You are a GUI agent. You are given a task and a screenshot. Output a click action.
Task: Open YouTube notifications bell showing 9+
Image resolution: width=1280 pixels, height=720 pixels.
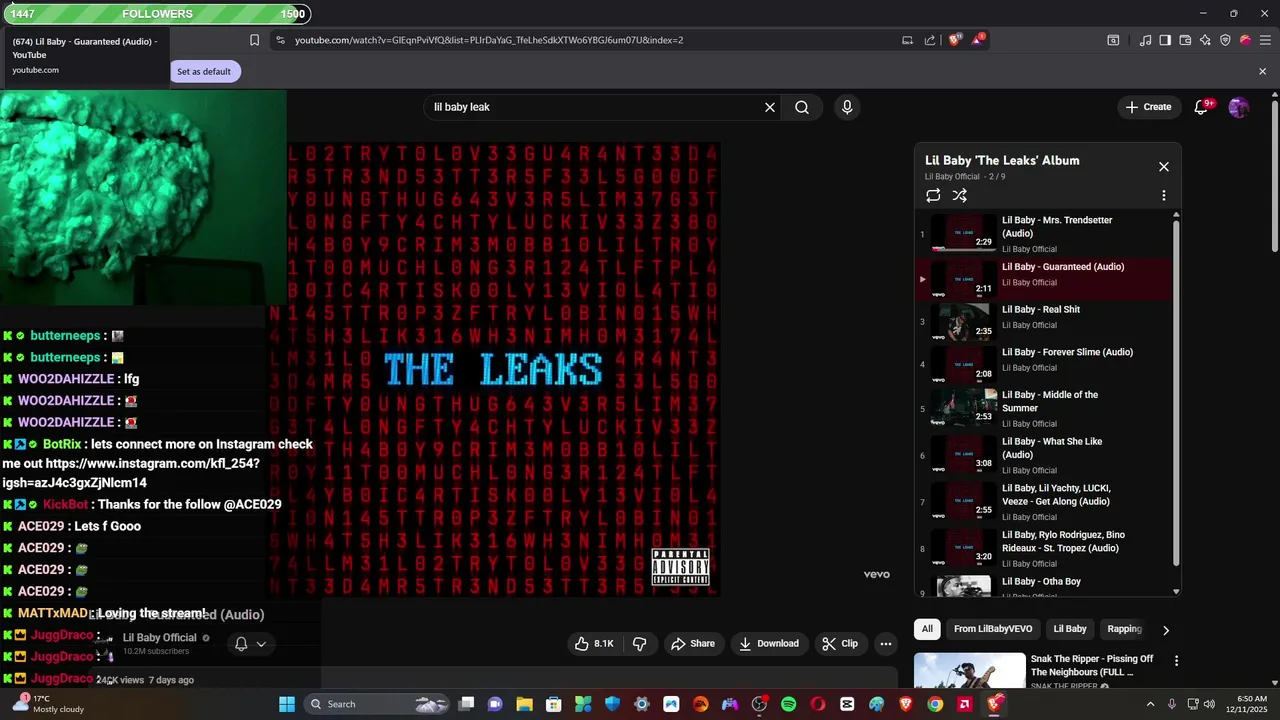[1203, 107]
